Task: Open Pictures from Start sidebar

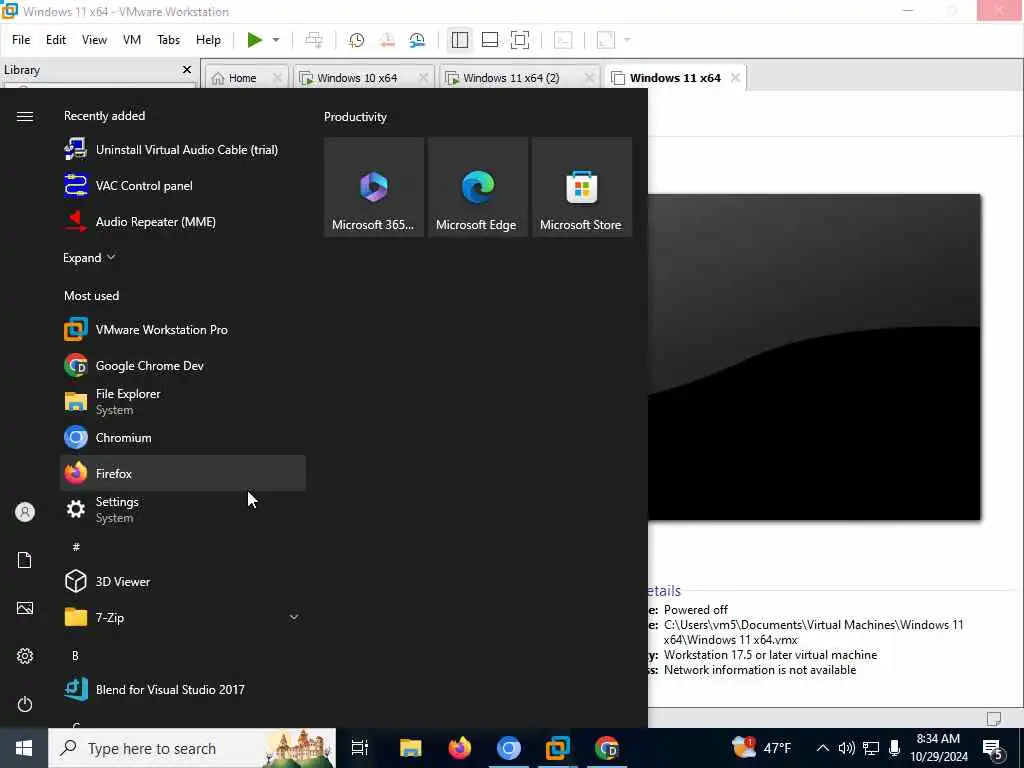Action: (x=25, y=608)
